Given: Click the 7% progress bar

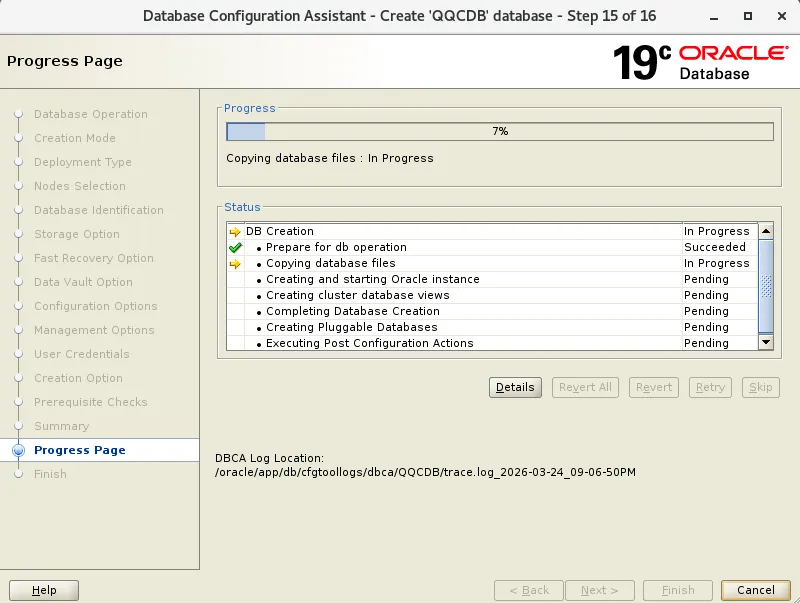Looking at the screenshot, I should (500, 131).
